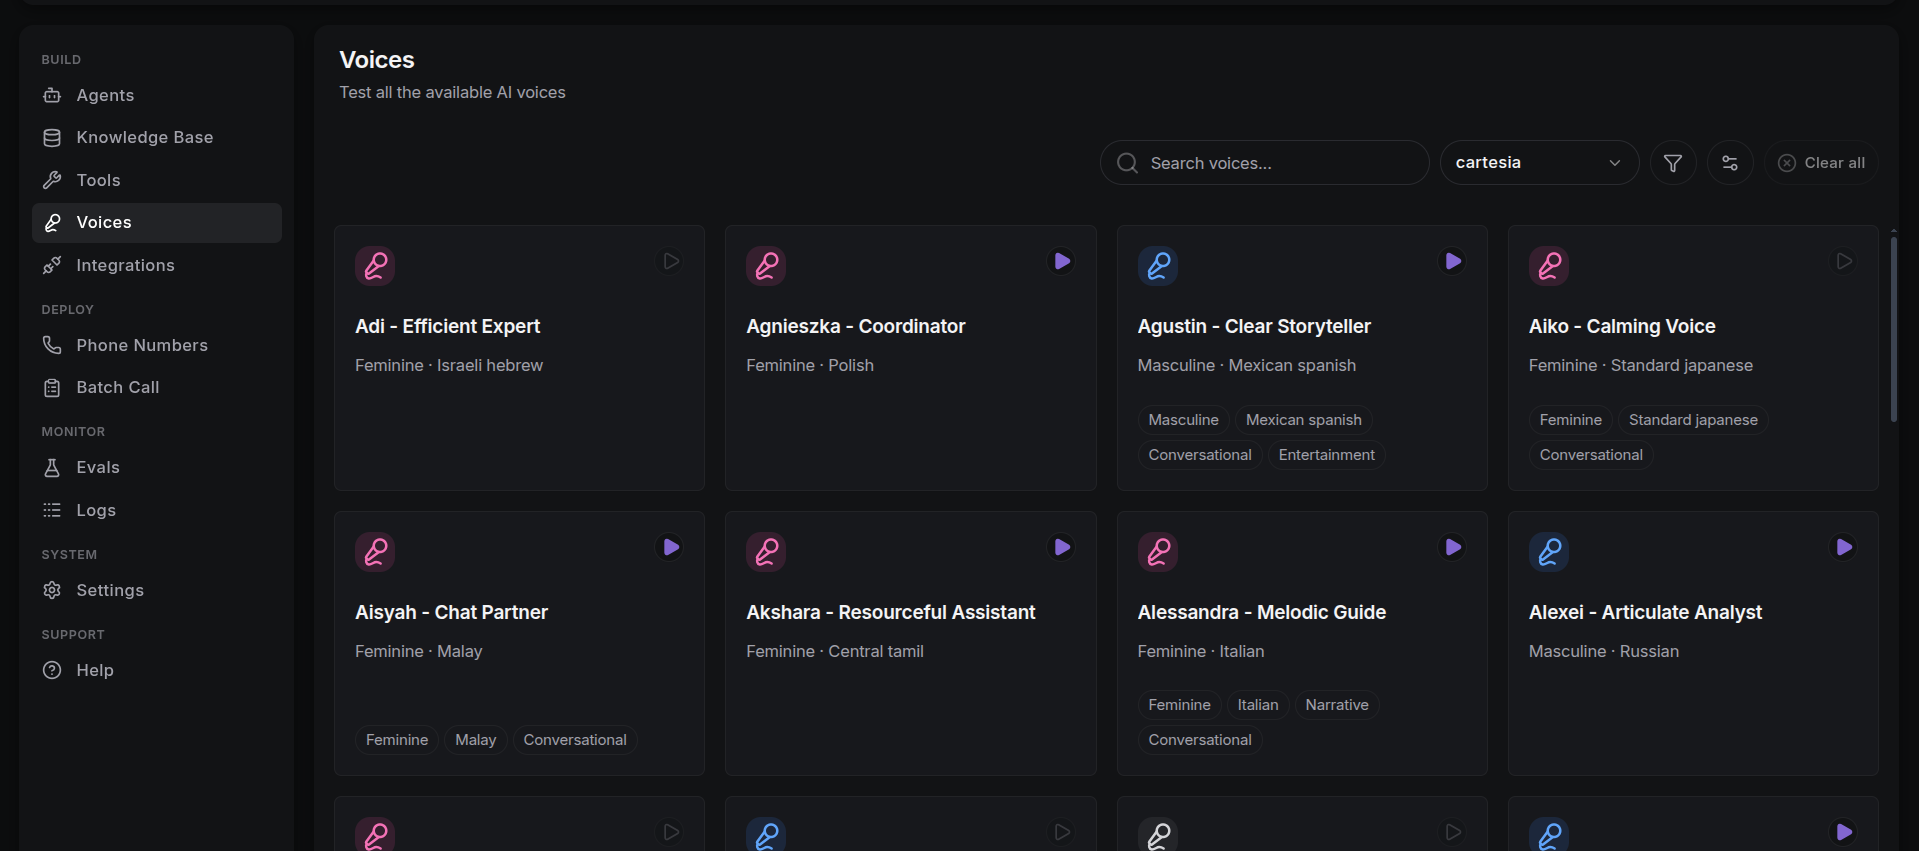Viewport: 1919px width, 851px height.
Task: Click 'Feminine · Polish' subtitle text
Action: point(810,365)
